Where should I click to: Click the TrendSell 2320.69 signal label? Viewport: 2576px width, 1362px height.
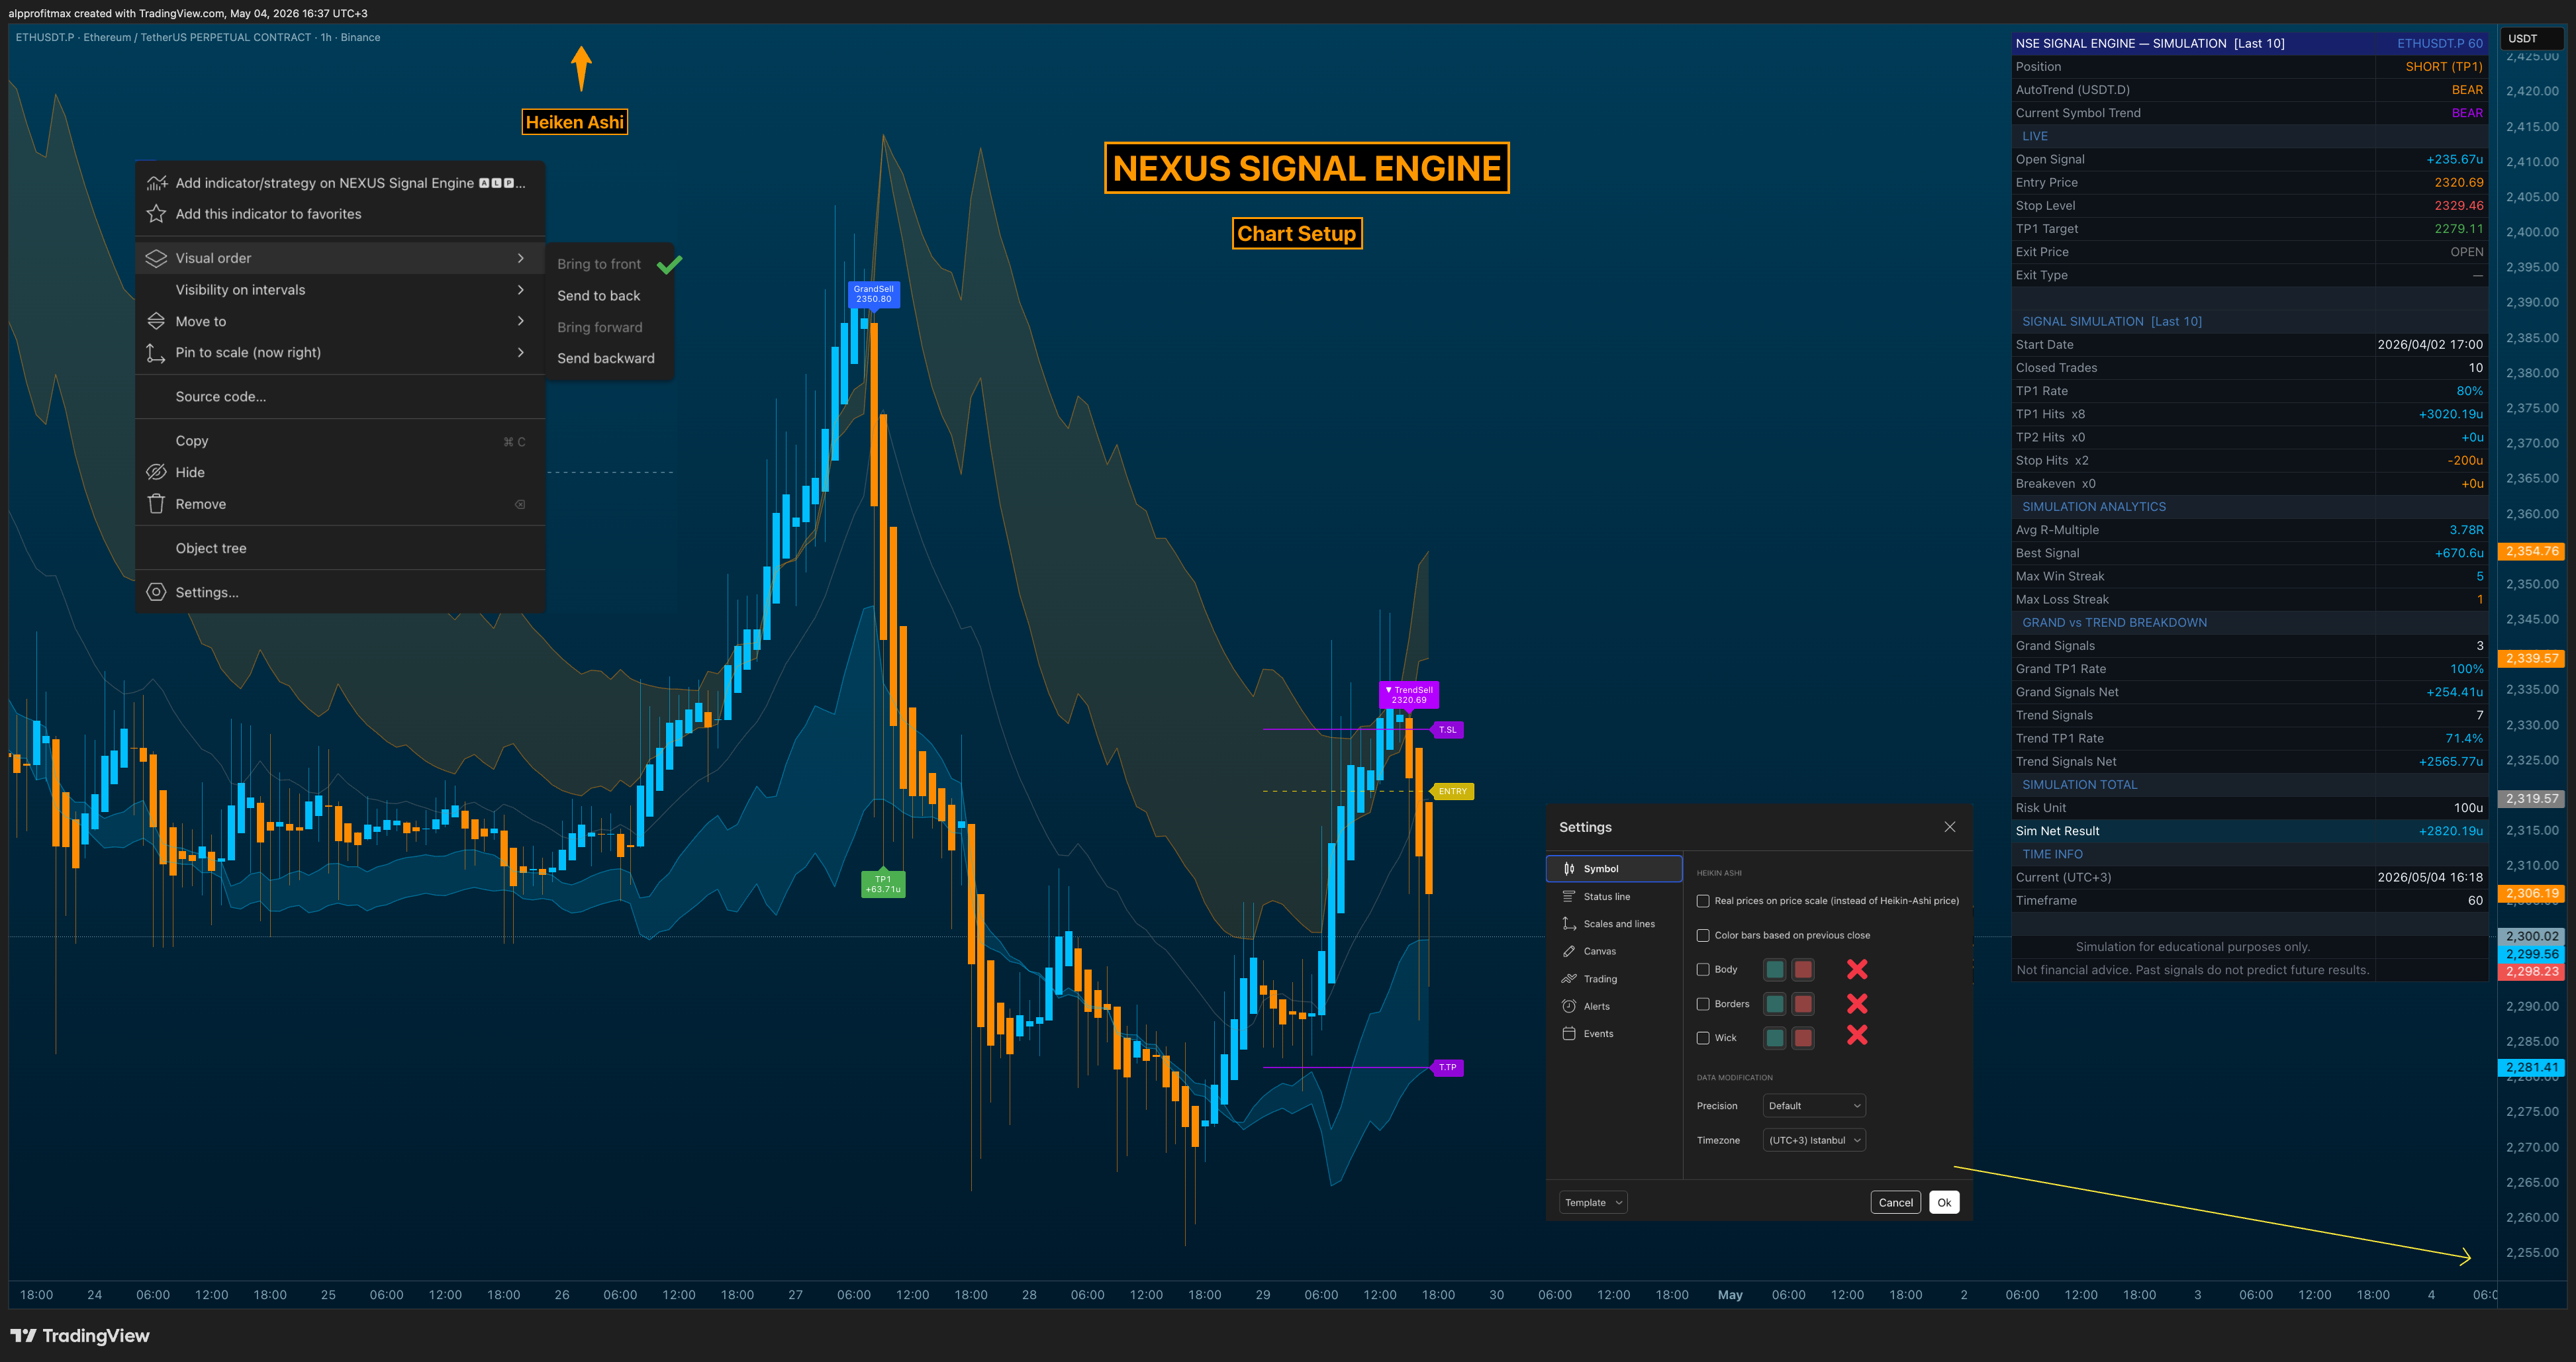click(1408, 694)
